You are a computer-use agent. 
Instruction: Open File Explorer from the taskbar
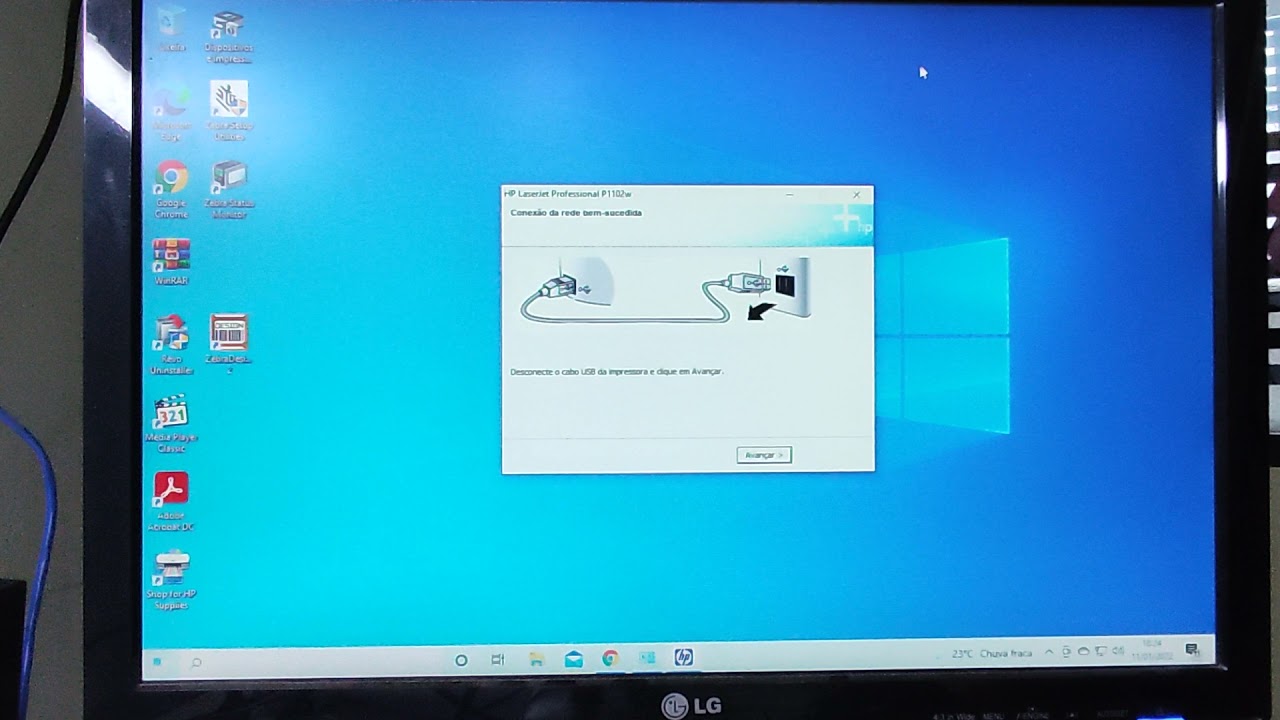click(536, 659)
